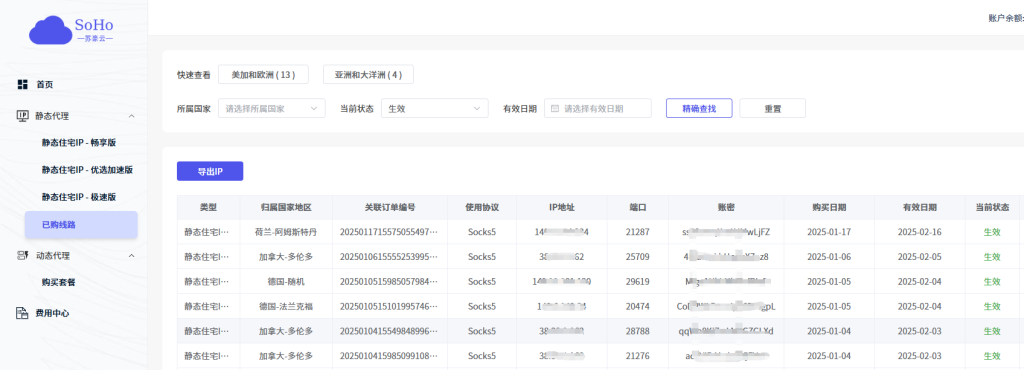This screenshot has width=1024, height=370.
Task: Click the 静态代理 IP monitor icon
Action: click(23, 116)
